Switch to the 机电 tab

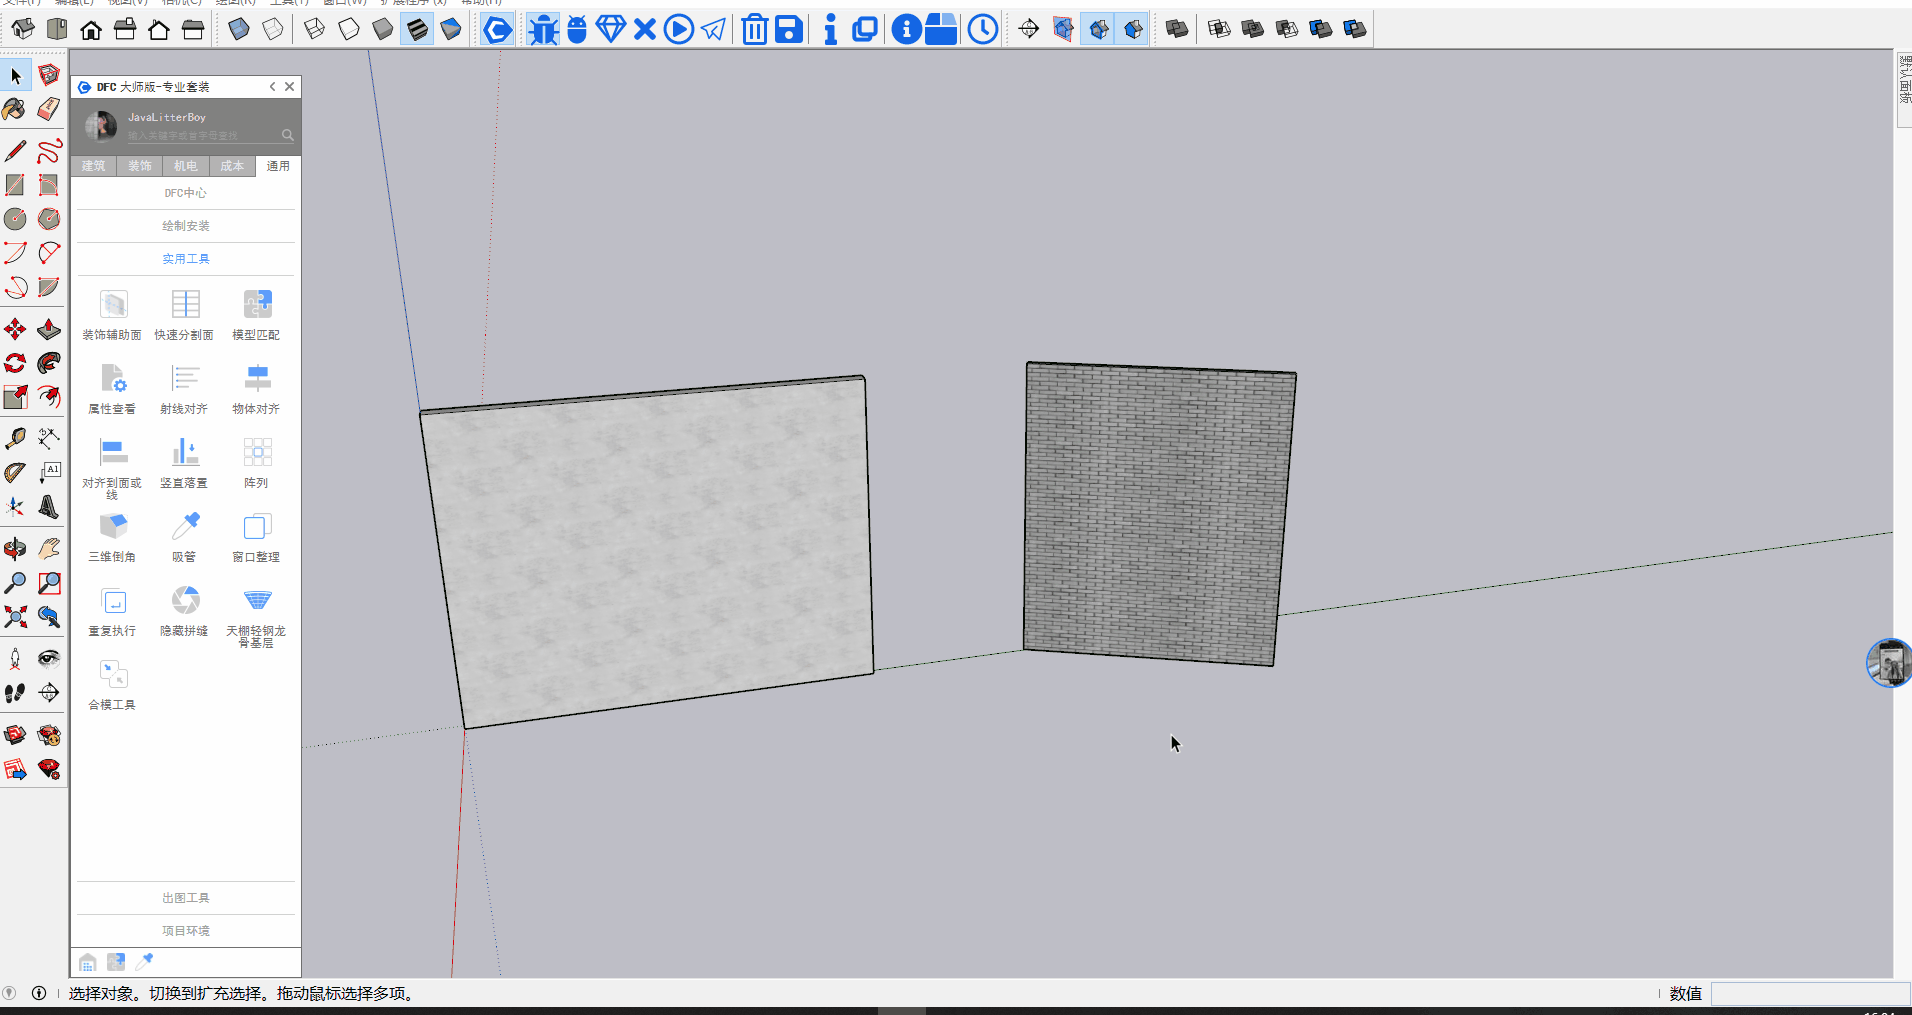coord(185,166)
